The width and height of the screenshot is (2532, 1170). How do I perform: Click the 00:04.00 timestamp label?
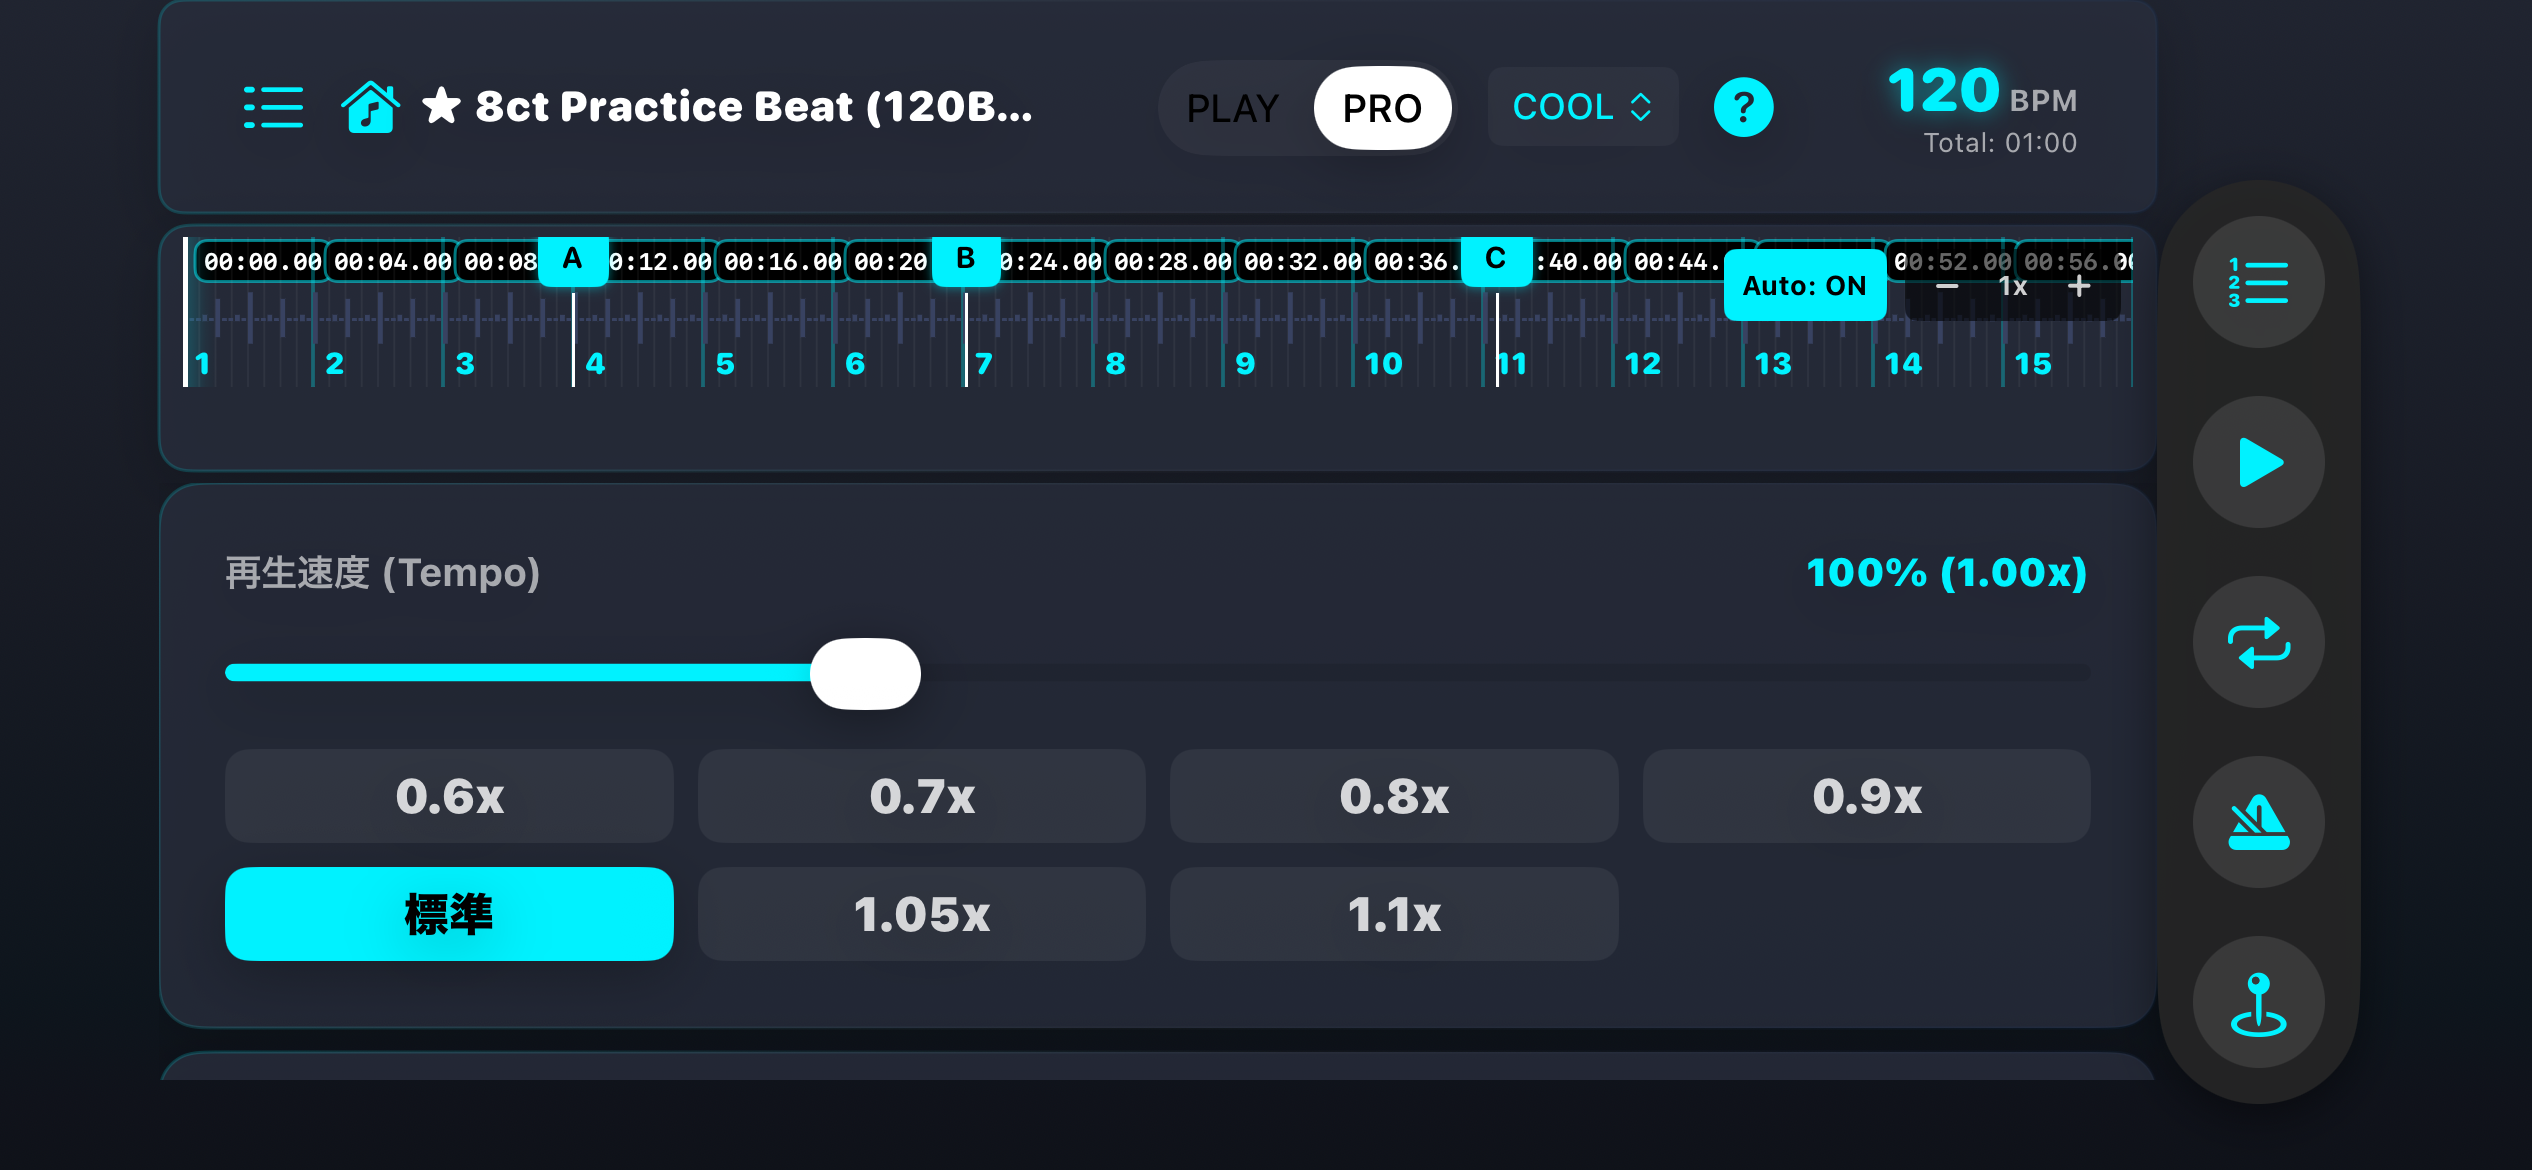392,262
